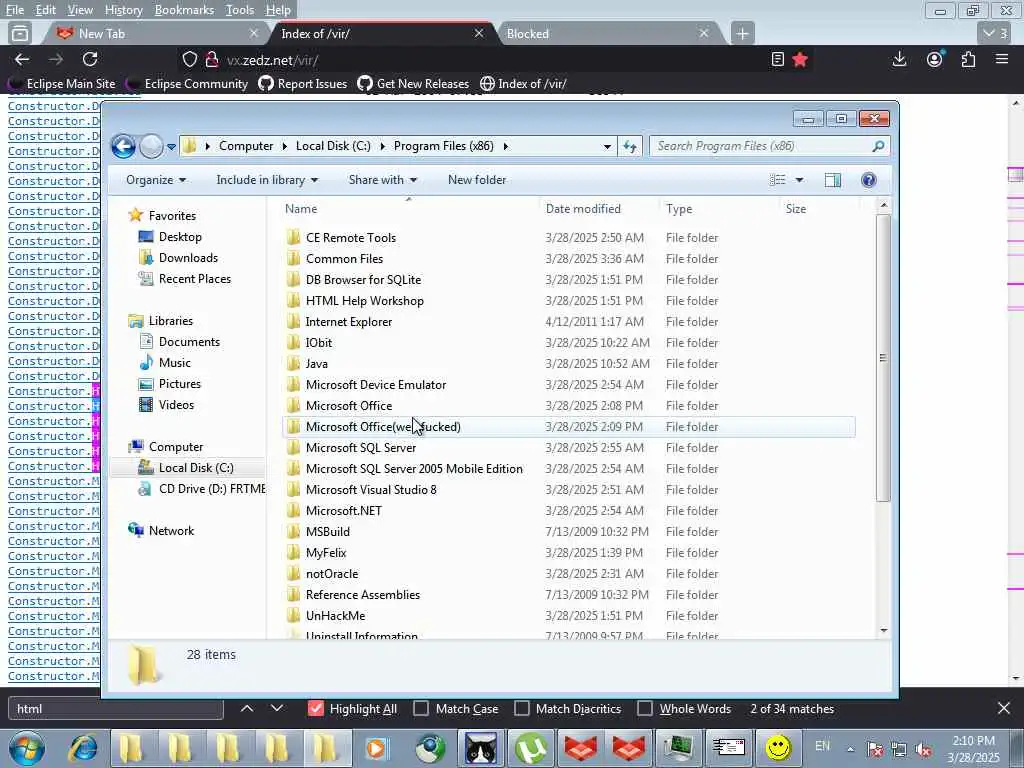The height and width of the screenshot is (768, 1024).
Task: Open Report Issues bookmark
Action: pyautogui.click(x=302, y=84)
